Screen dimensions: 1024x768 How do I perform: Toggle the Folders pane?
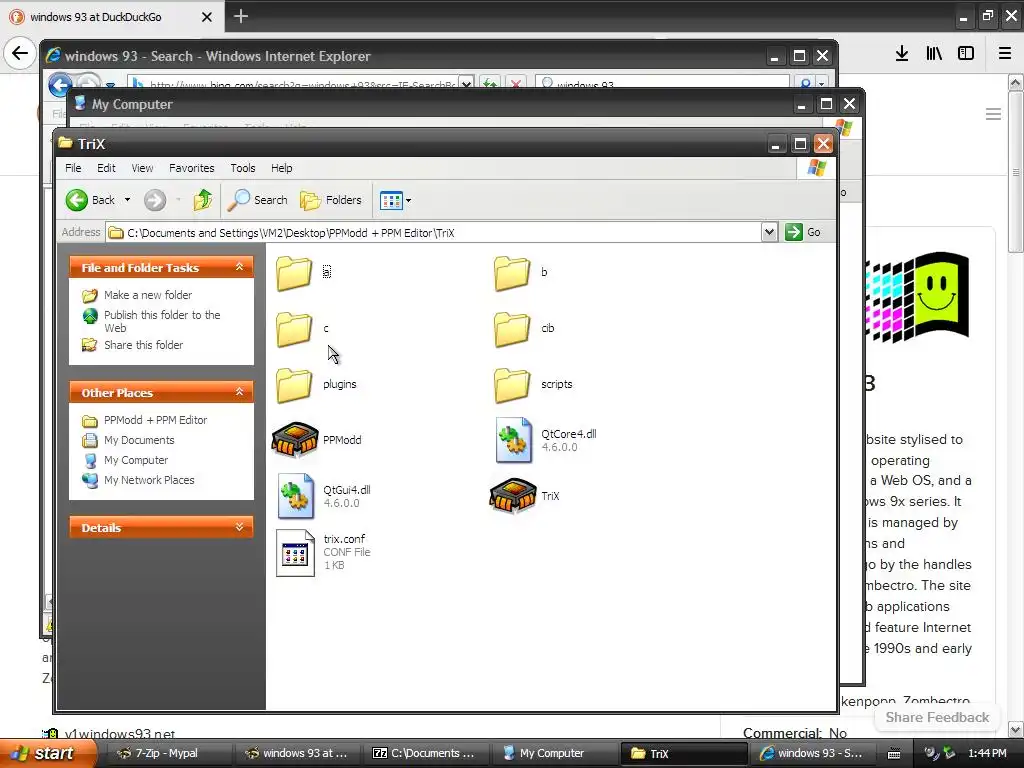point(331,200)
